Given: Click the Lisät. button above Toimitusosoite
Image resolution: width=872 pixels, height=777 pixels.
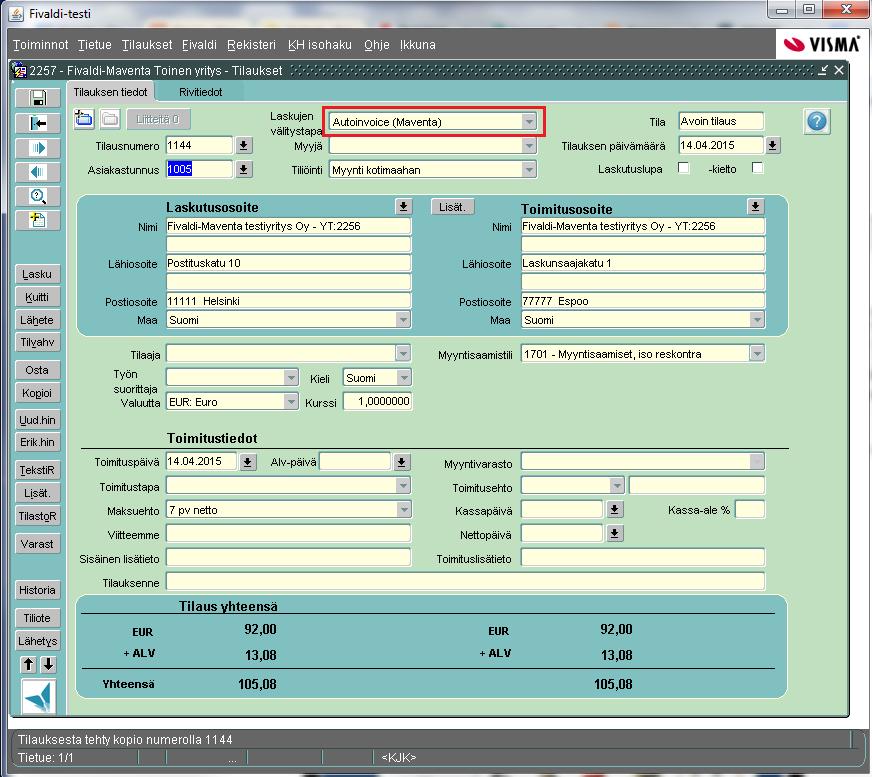Looking at the screenshot, I should (452, 207).
